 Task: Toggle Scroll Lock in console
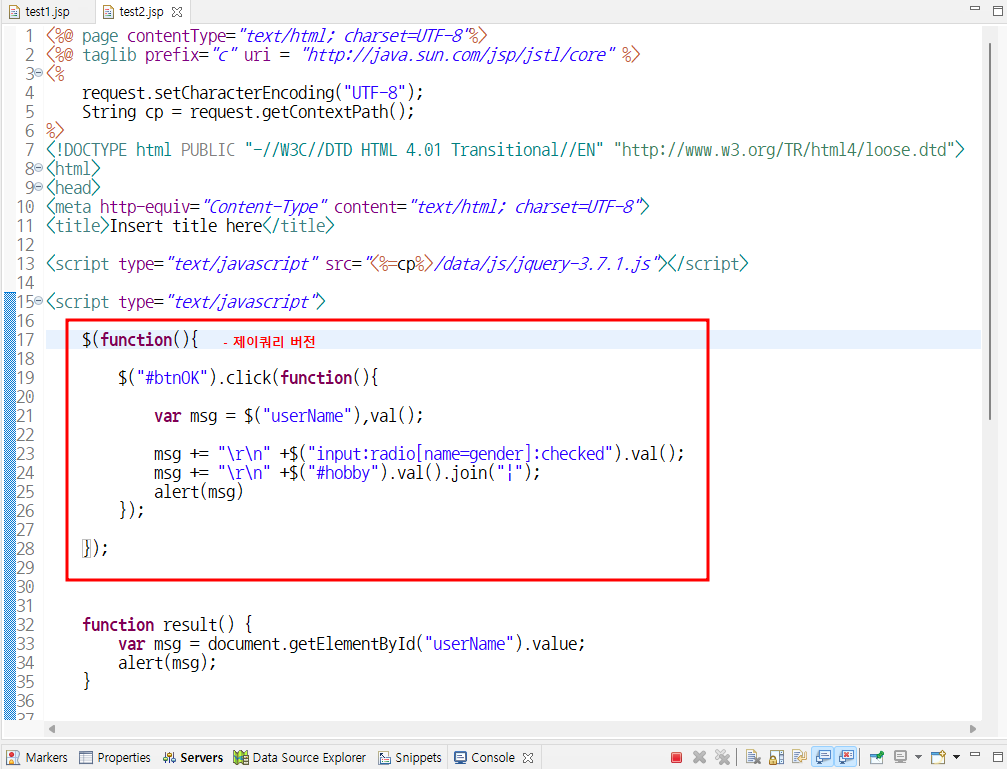coord(776,757)
